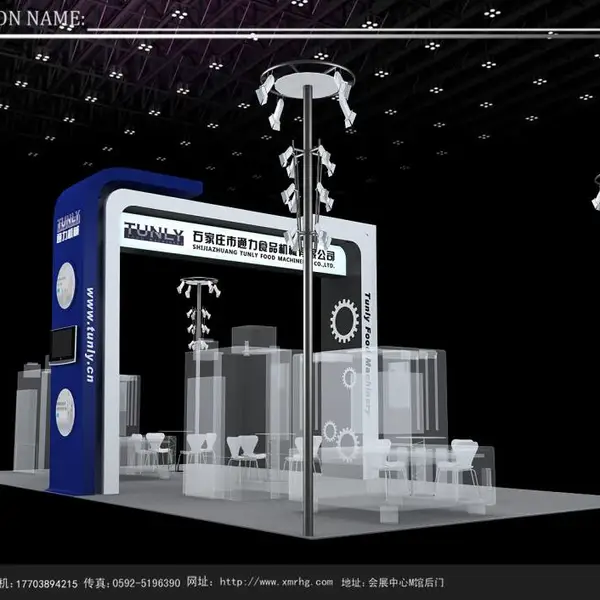Click the TV monitor on the blue pillar
The height and width of the screenshot is (600, 600).
pyautogui.click(x=63, y=345)
